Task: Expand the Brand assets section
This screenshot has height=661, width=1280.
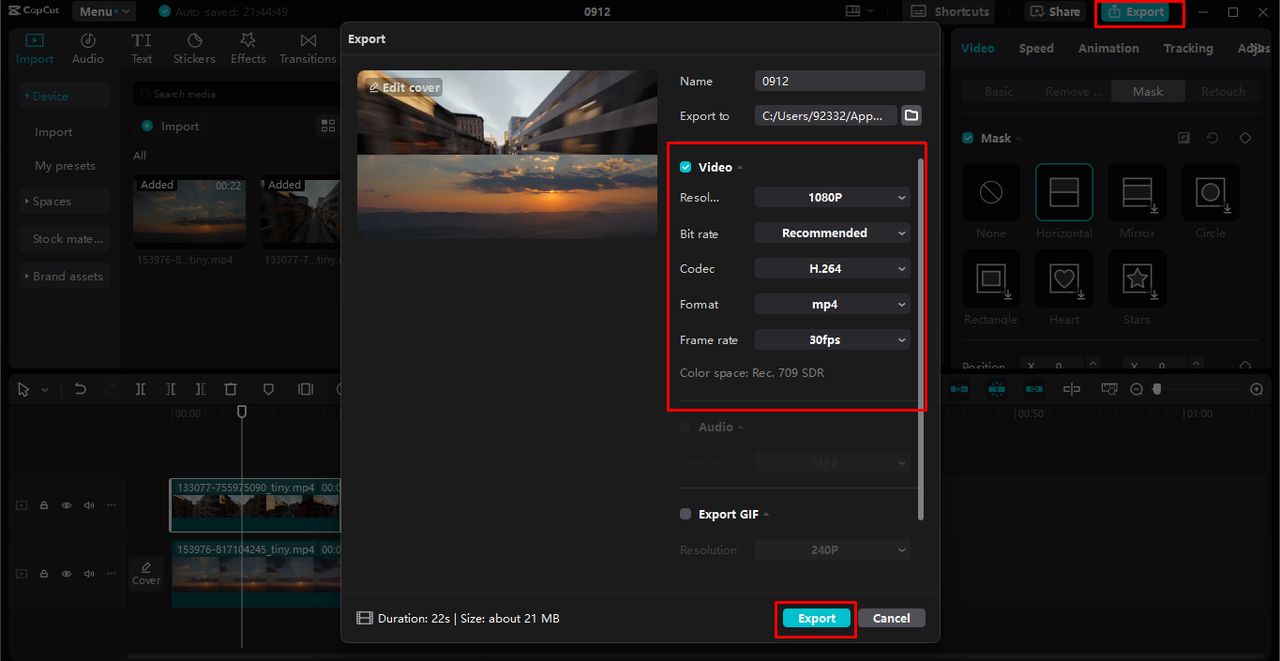Action: (64, 276)
